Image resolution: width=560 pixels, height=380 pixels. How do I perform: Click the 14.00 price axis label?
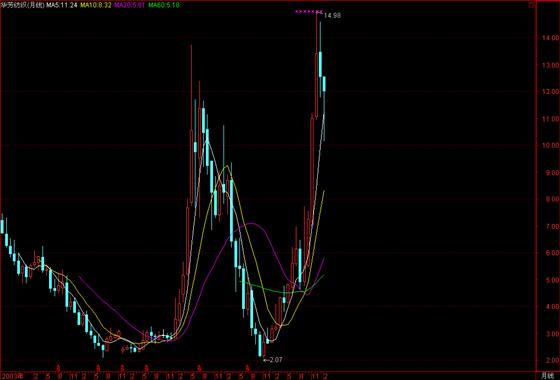click(x=550, y=38)
